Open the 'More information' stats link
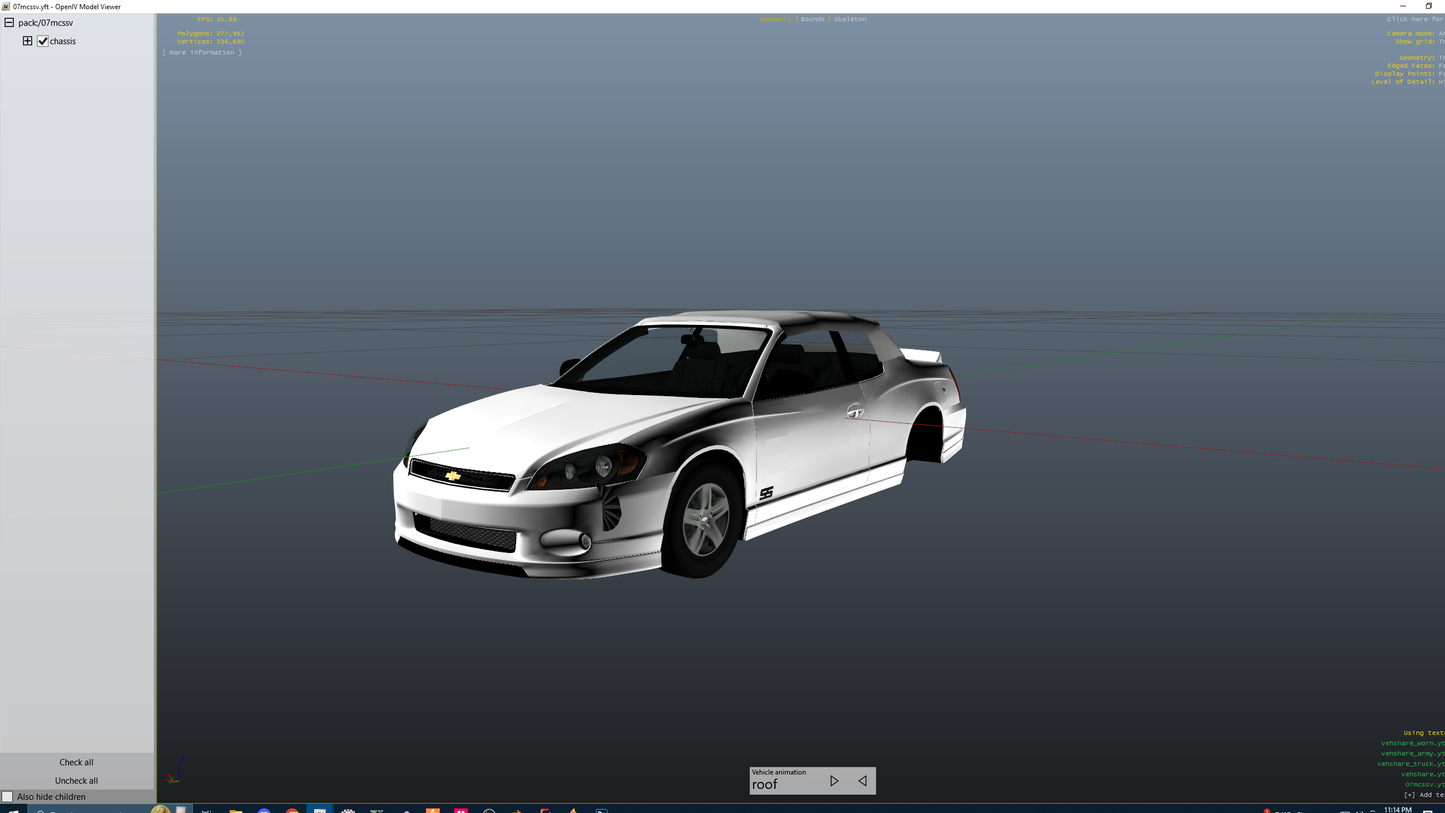The width and height of the screenshot is (1445, 813). (203, 52)
